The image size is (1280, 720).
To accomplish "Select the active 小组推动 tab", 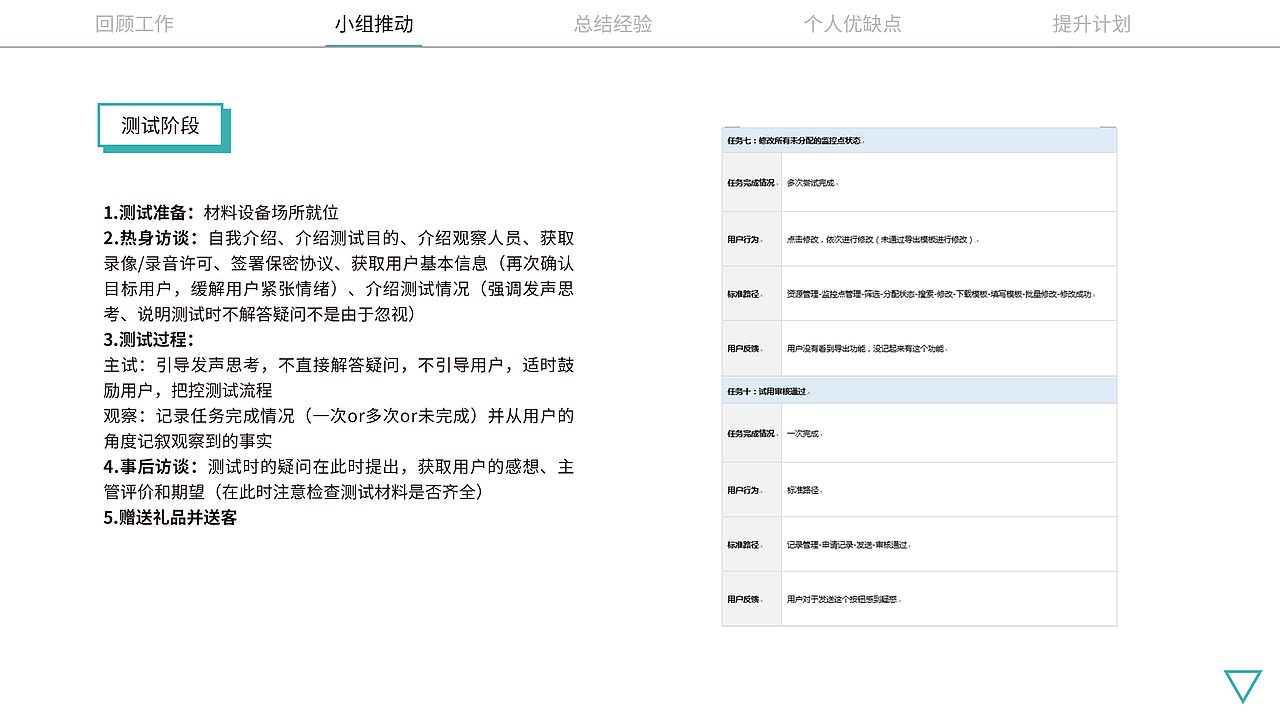I will click(373, 23).
